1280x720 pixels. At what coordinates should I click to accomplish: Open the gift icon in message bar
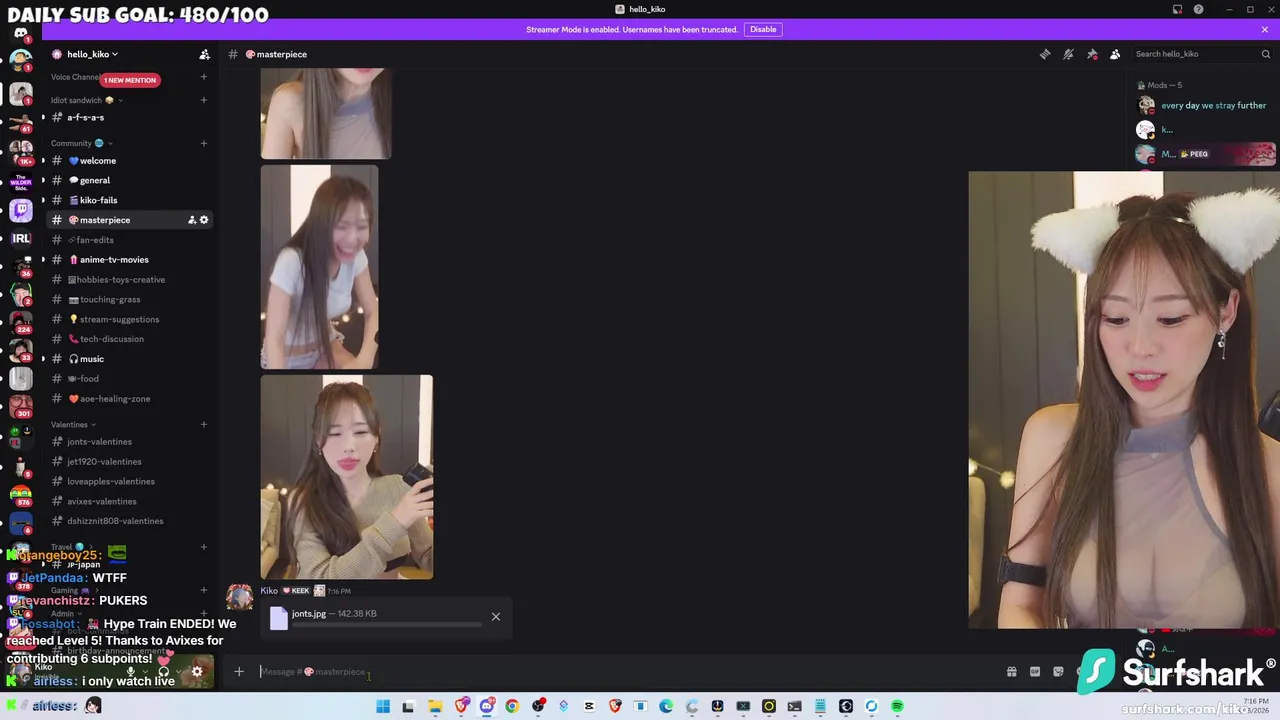pyautogui.click(x=1011, y=672)
